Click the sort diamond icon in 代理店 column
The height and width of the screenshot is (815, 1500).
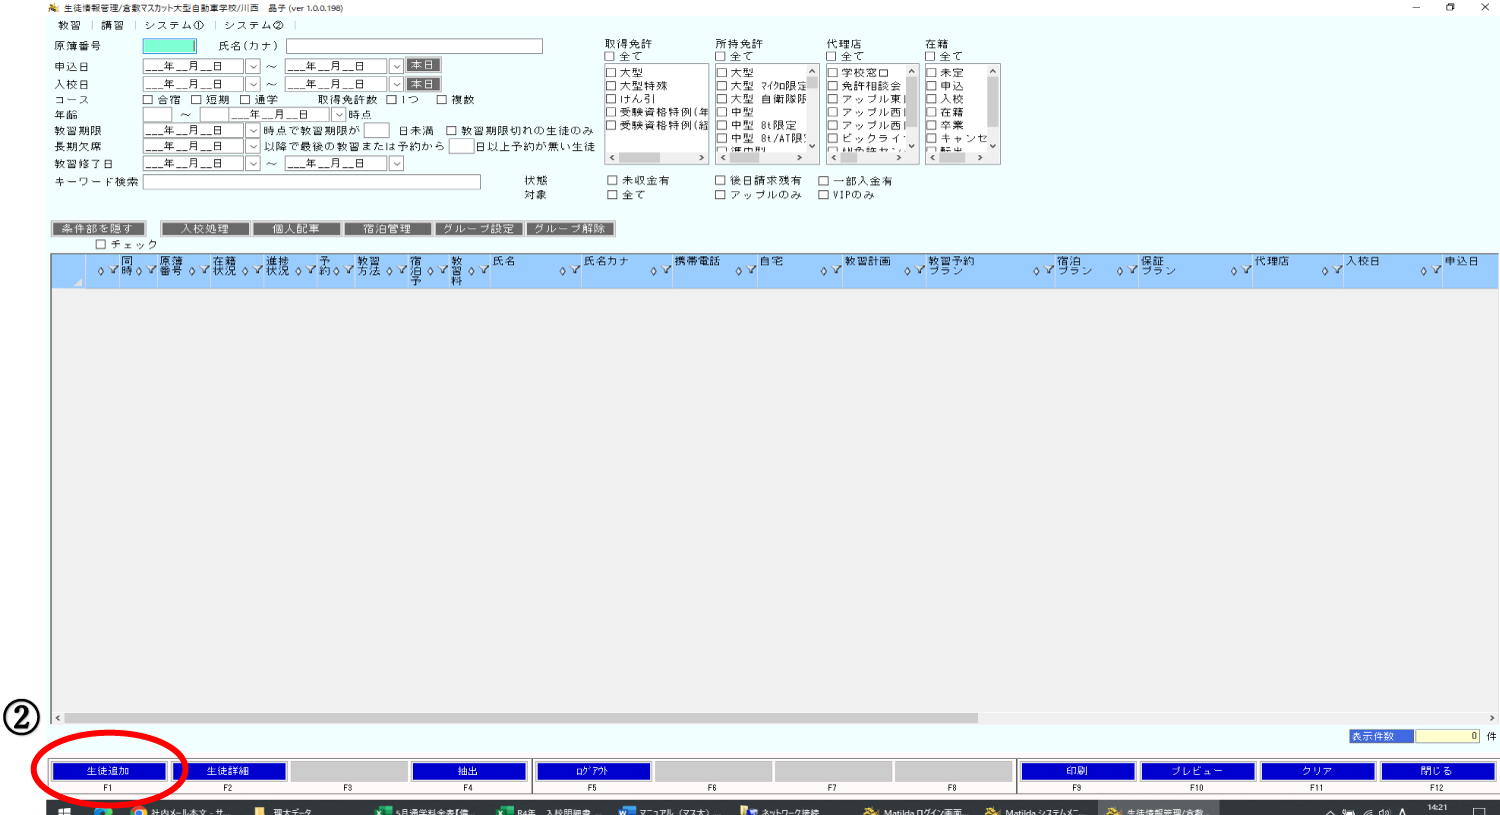(x=1324, y=271)
